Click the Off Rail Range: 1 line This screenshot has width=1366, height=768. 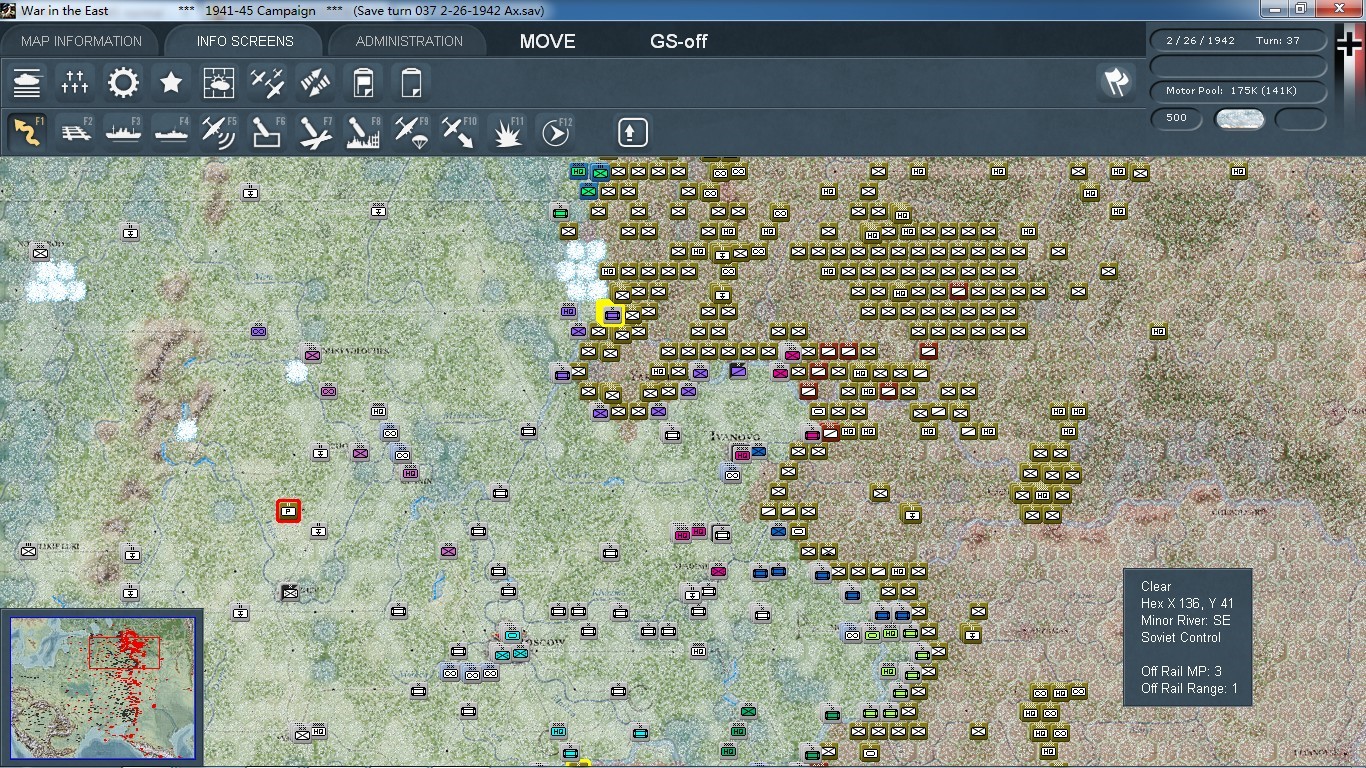coord(1189,688)
